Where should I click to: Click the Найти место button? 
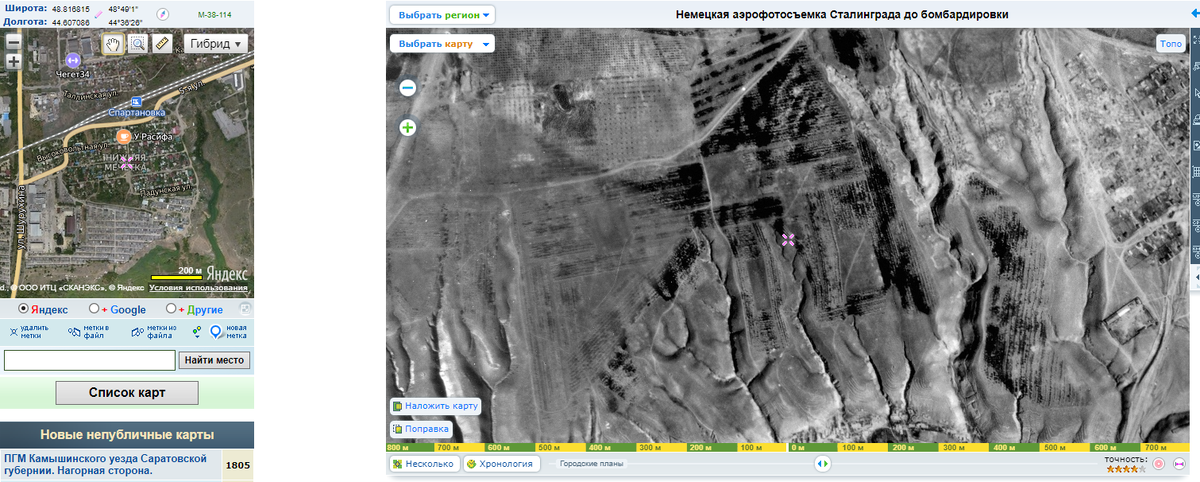click(216, 360)
